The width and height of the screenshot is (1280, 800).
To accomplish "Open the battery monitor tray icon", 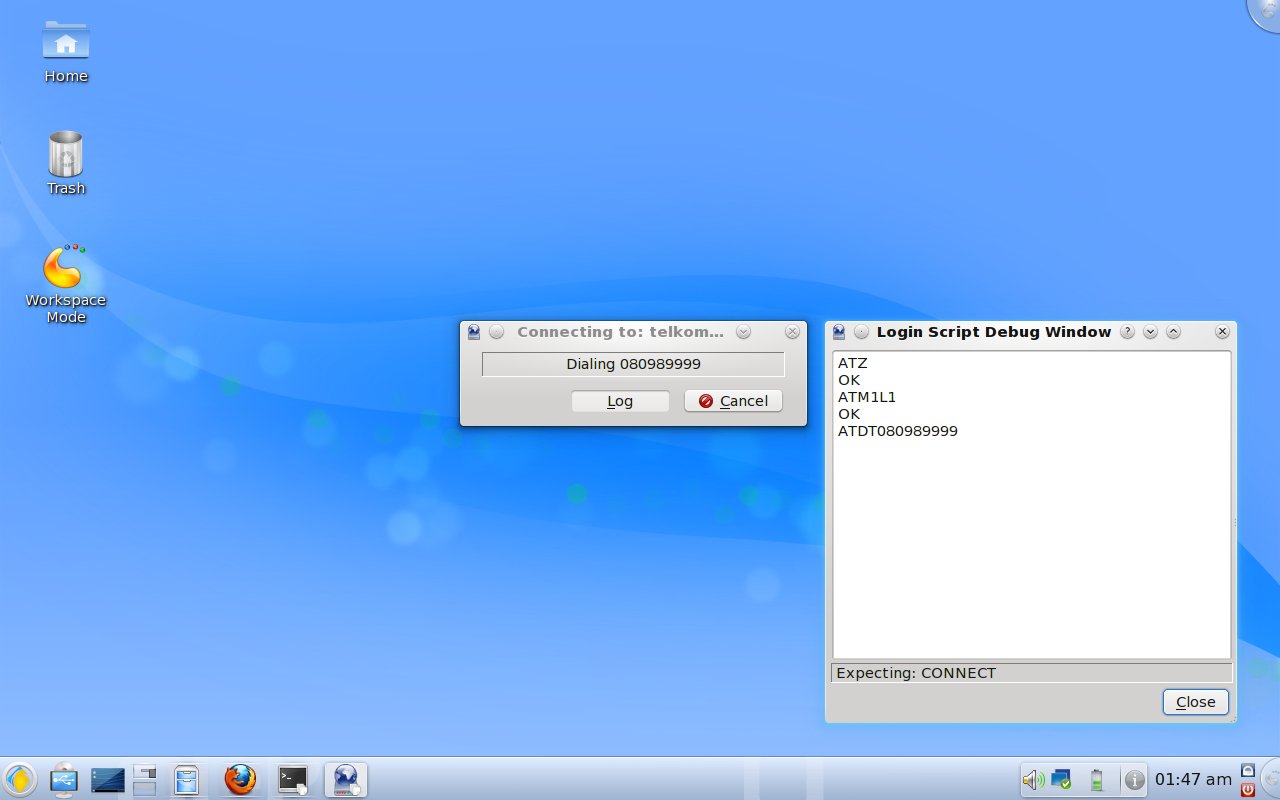I will [x=1097, y=780].
